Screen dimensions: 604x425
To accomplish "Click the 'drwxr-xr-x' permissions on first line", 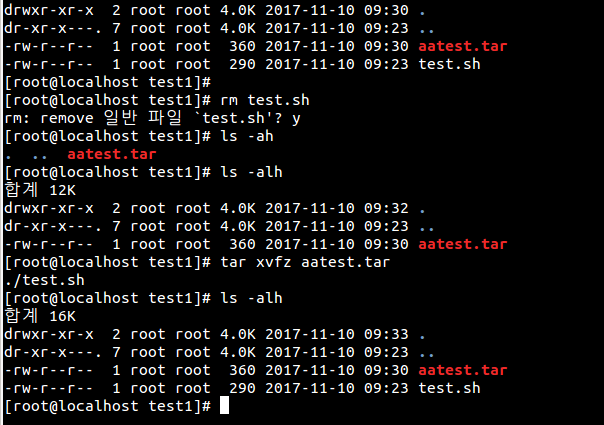I will tap(49, 10).
